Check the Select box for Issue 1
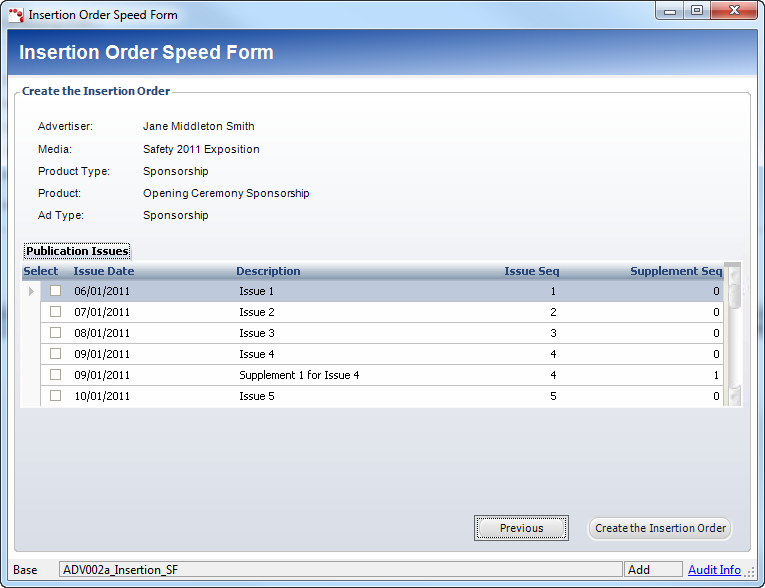Viewport: 765px width, 588px height. click(56, 291)
